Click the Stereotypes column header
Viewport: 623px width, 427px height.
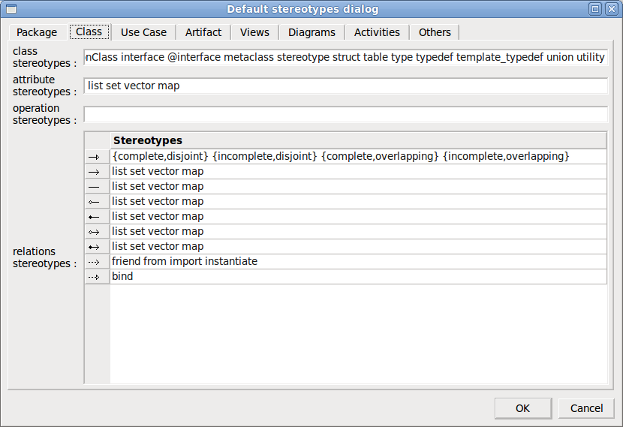(x=358, y=140)
